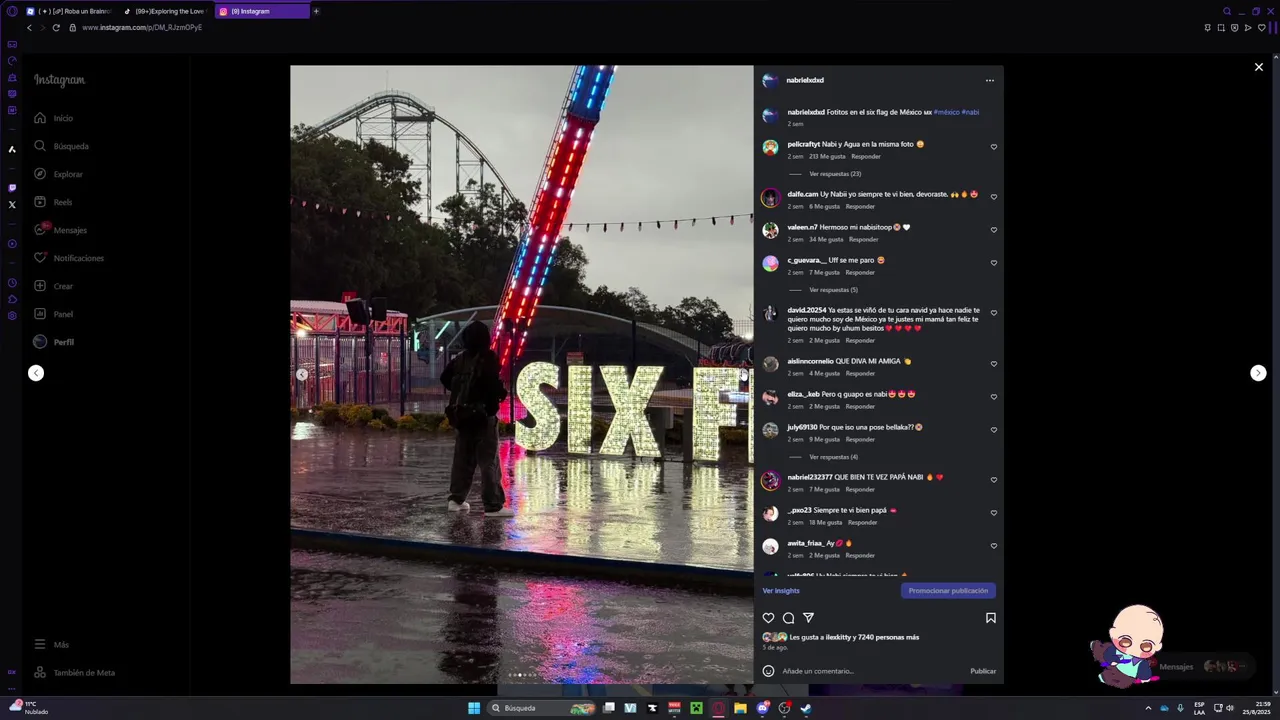This screenshot has width=1280, height=720.
Task: Reload the page
Action: click(x=56, y=27)
